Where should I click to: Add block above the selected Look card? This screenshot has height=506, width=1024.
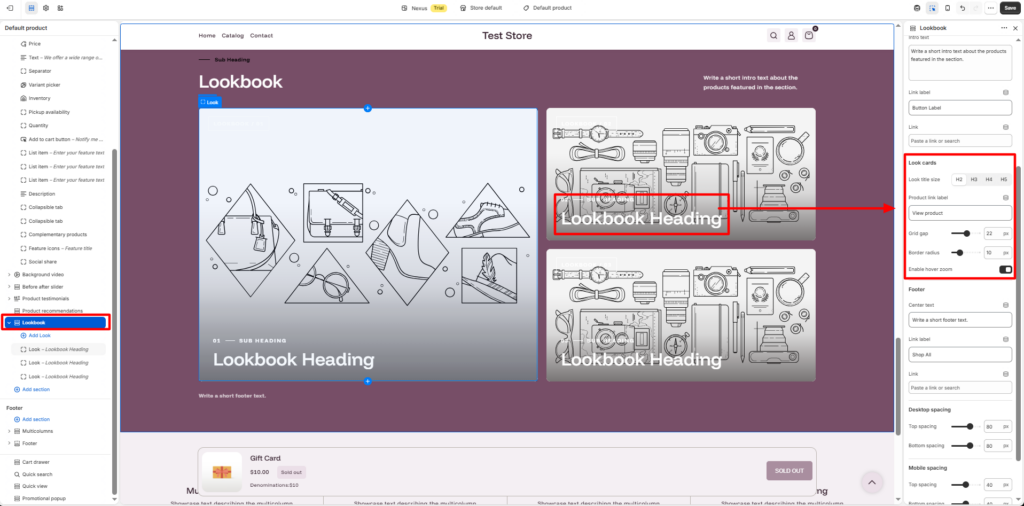tap(368, 108)
